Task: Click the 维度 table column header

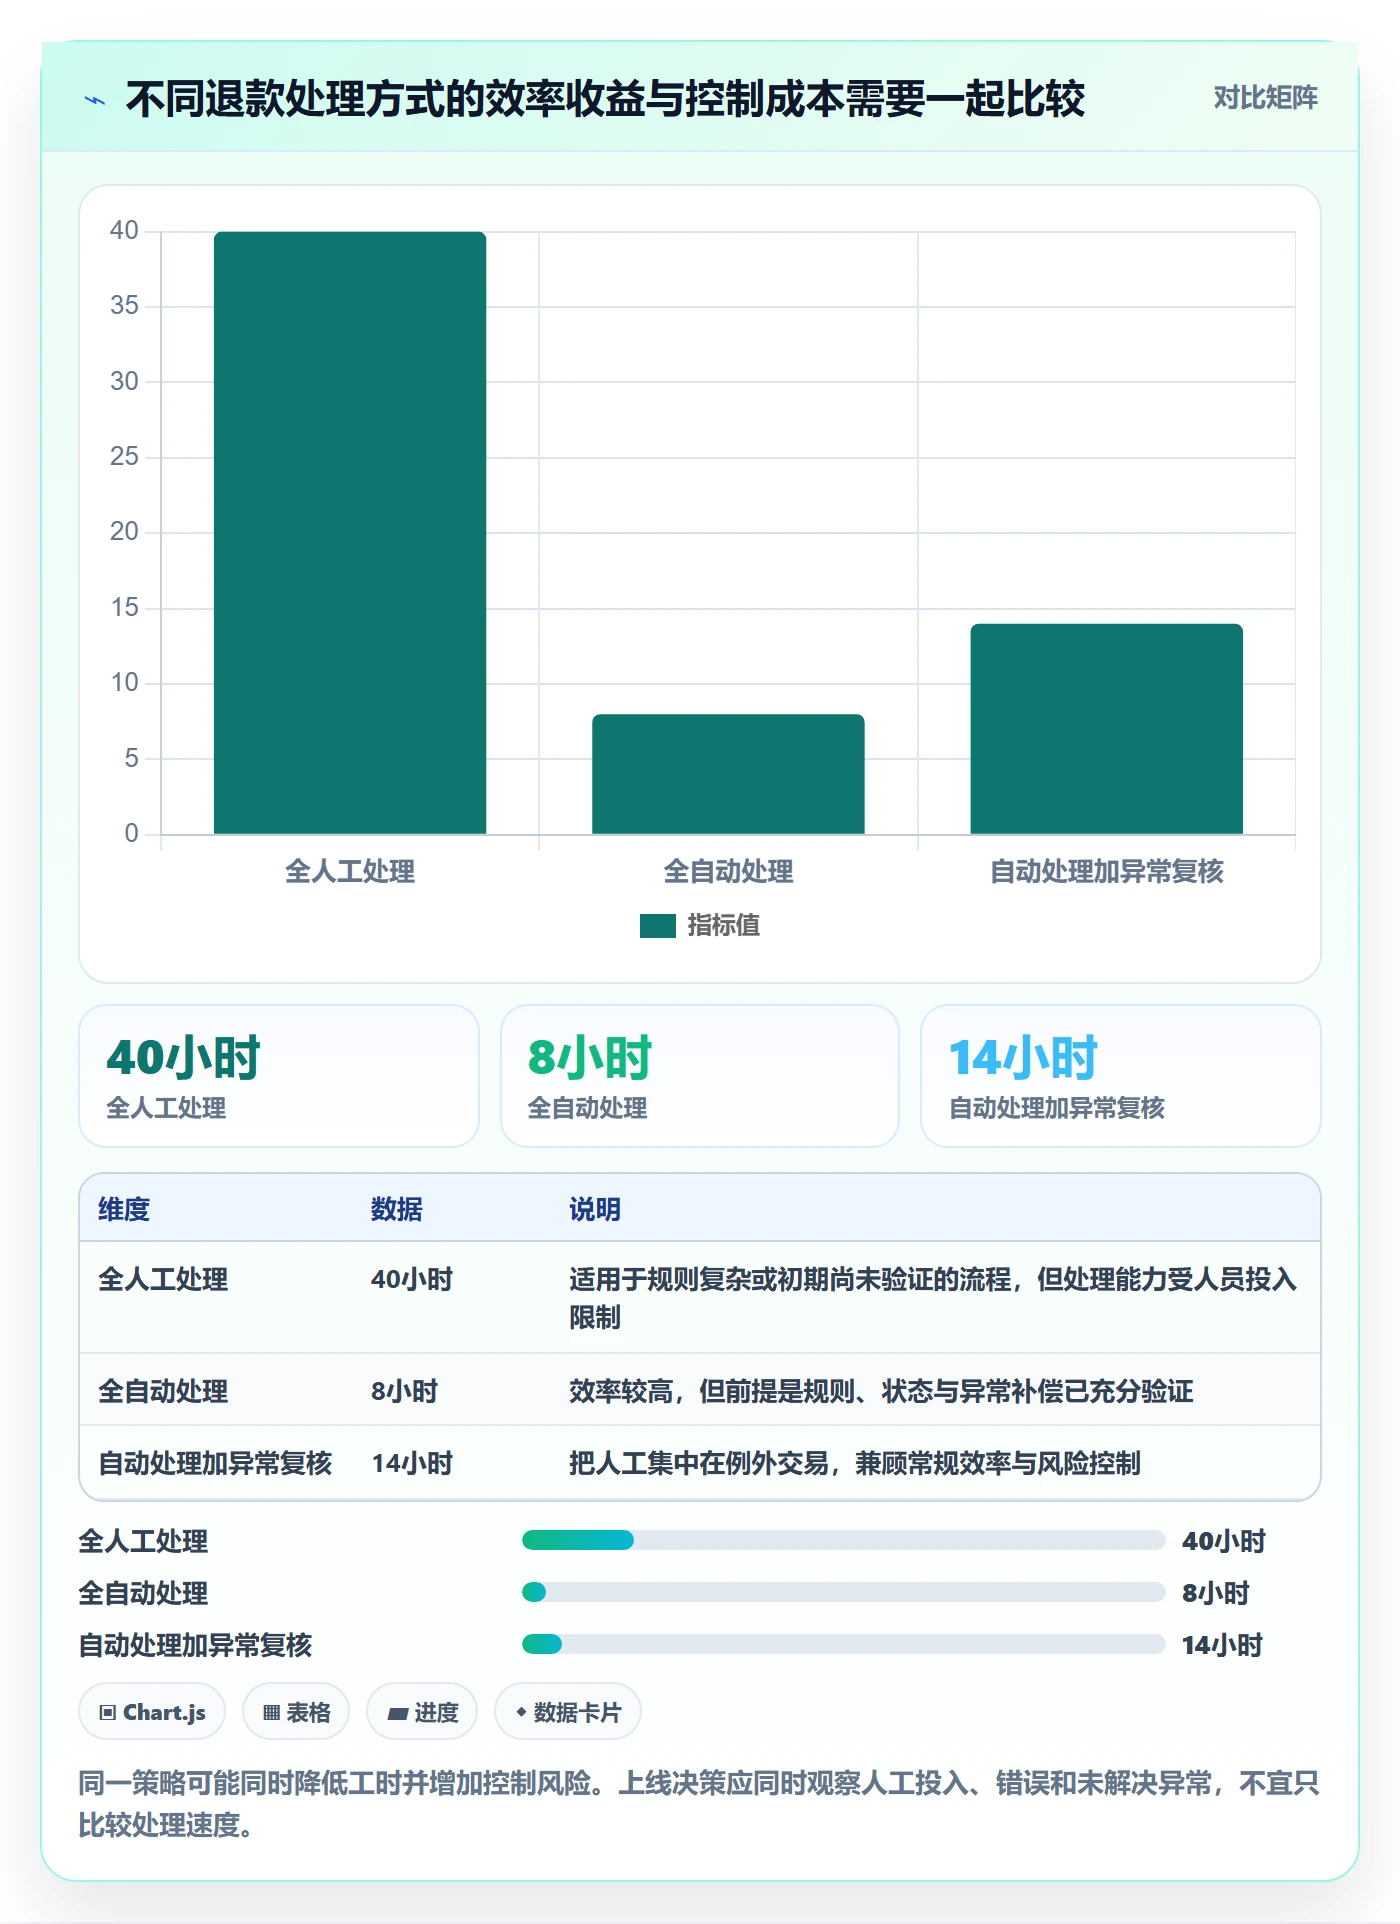Action: (124, 1209)
